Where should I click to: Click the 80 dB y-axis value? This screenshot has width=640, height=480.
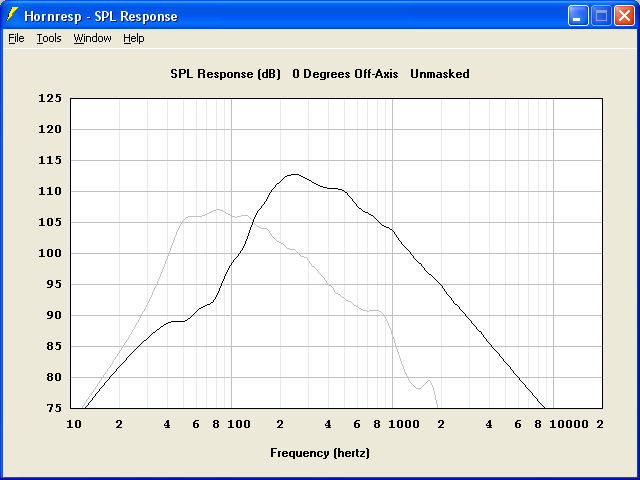pyautogui.click(x=54, y=378)
